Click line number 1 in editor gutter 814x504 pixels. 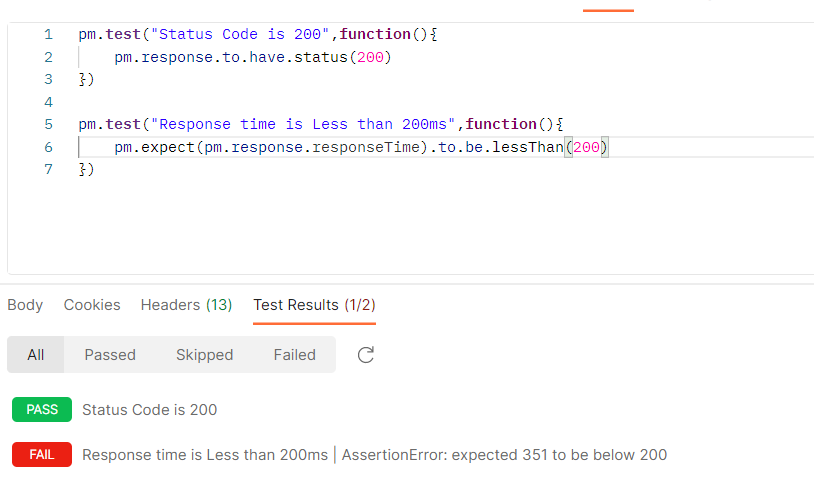tap(48, 34)
